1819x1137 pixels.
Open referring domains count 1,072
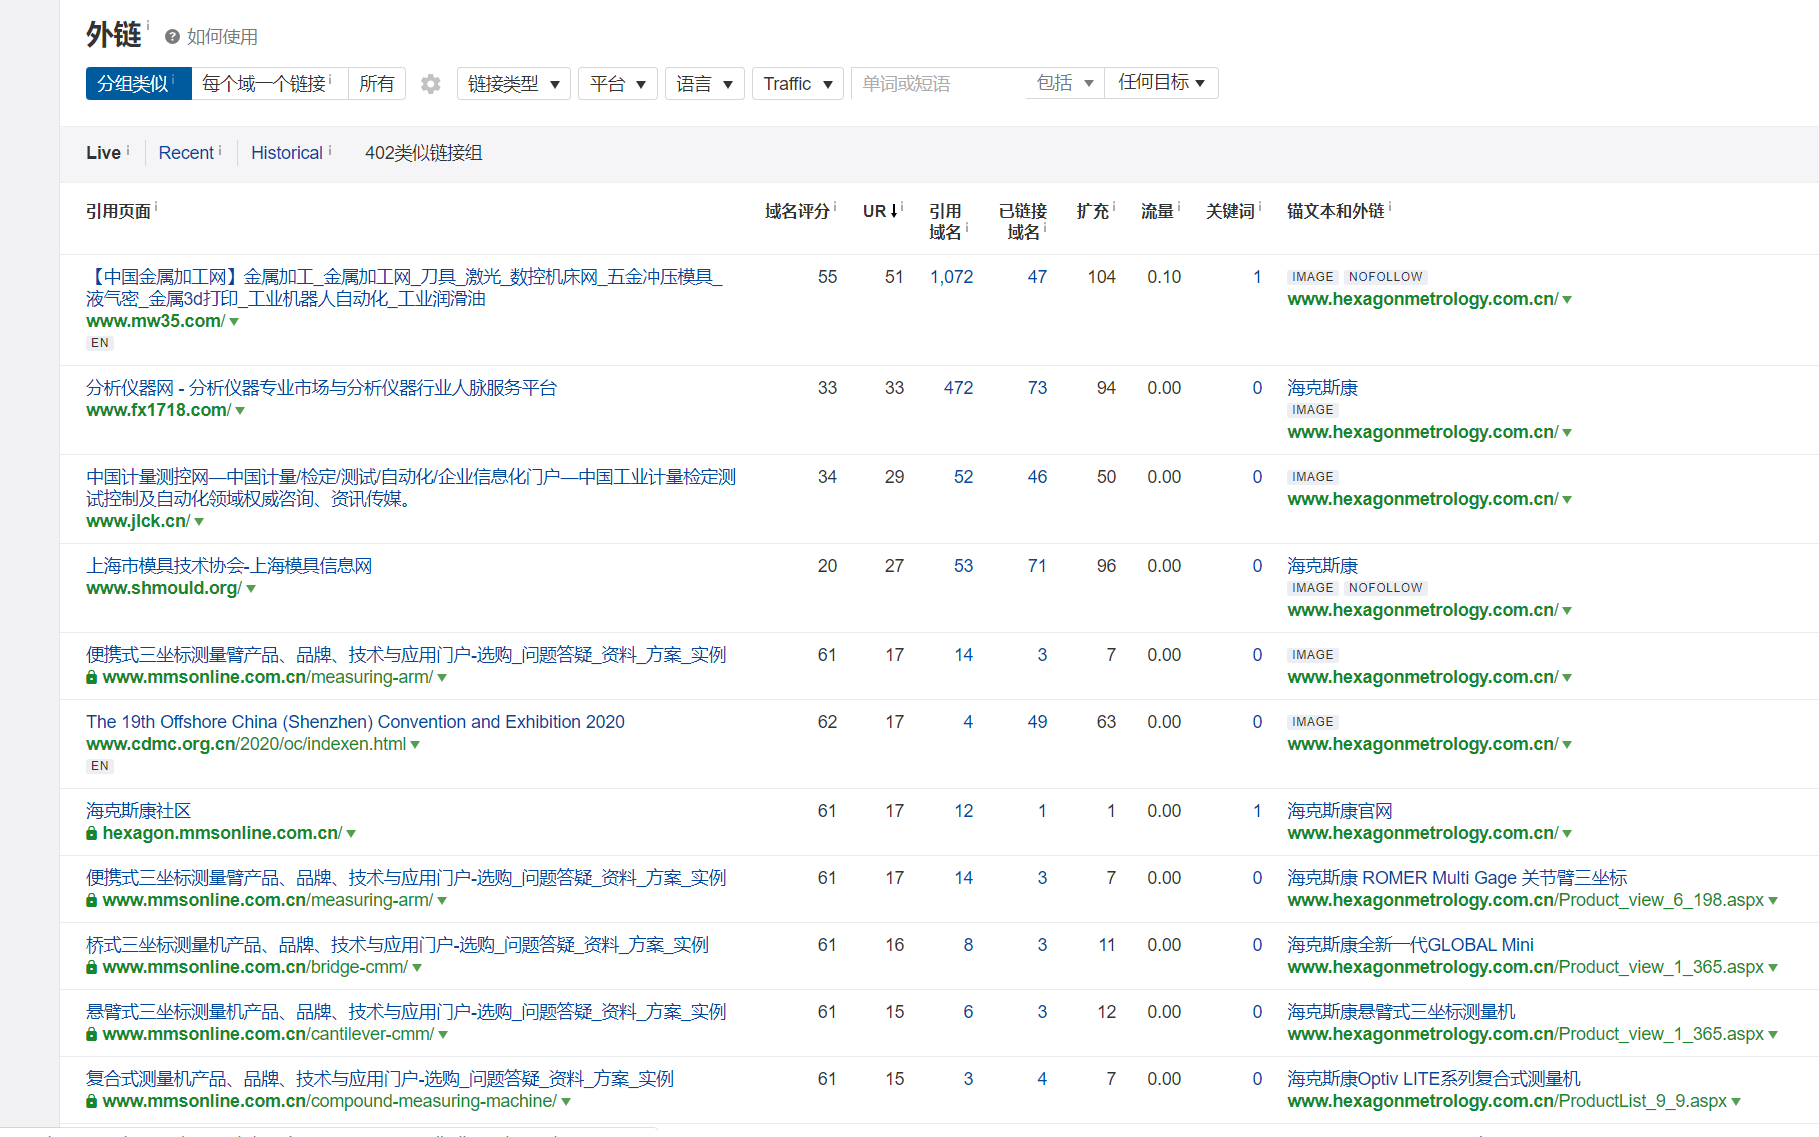(951, 277)
